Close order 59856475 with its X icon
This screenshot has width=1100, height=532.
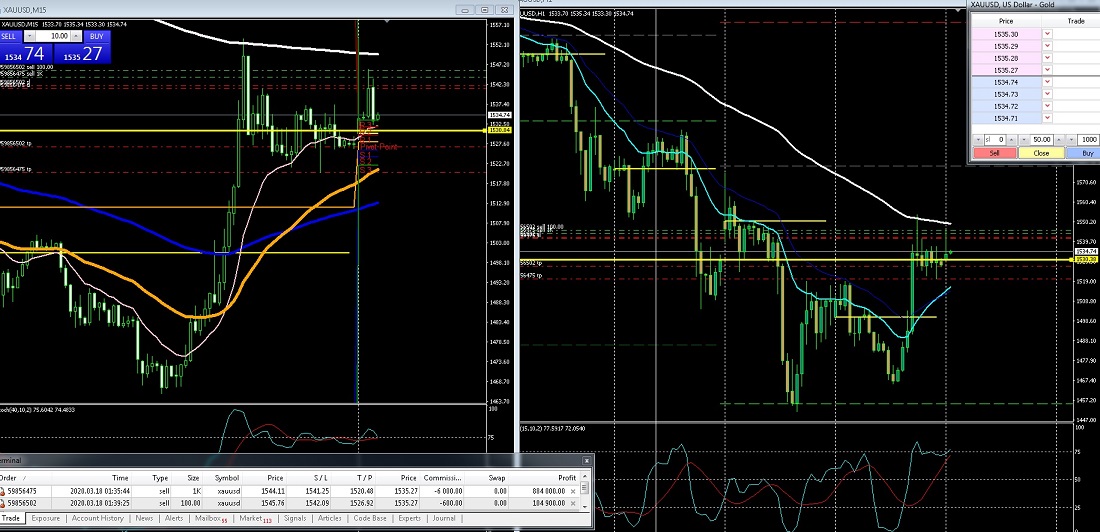click(573, 491)
